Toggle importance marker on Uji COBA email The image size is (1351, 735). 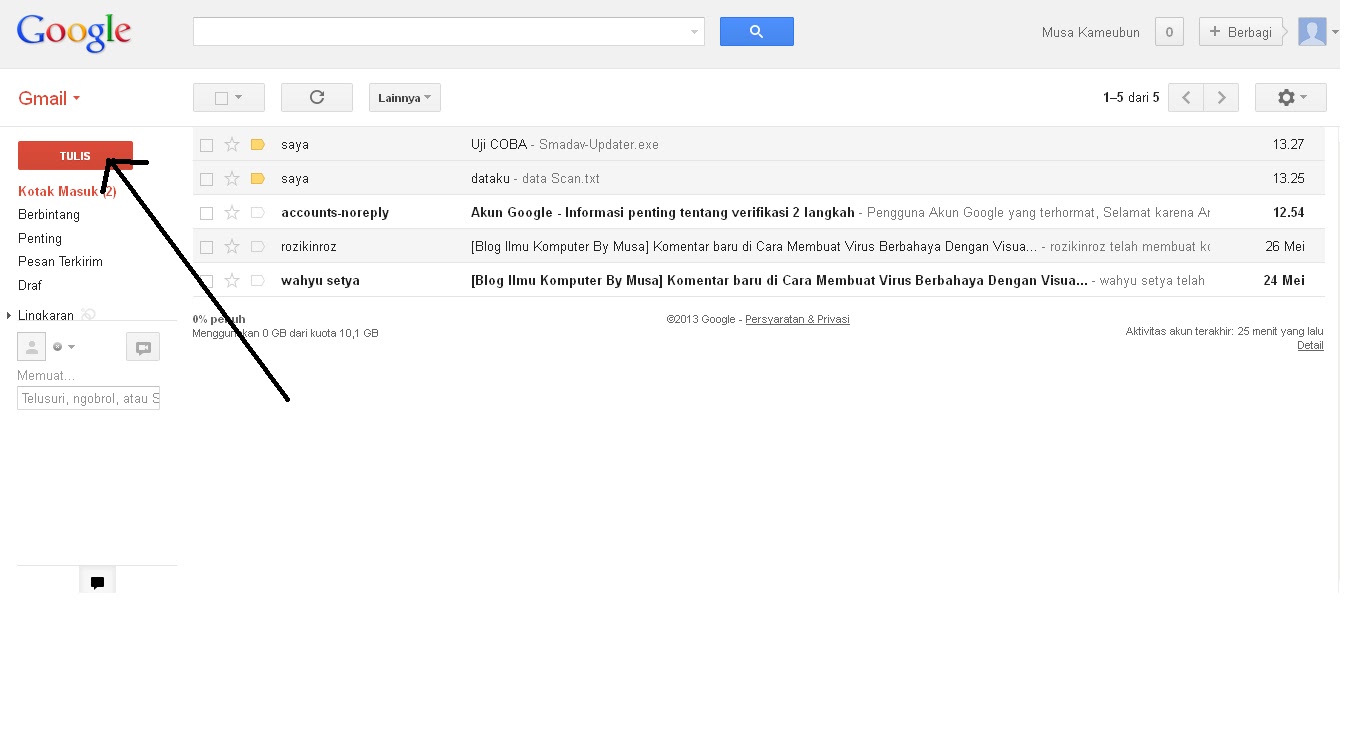(x=257, y=144)
